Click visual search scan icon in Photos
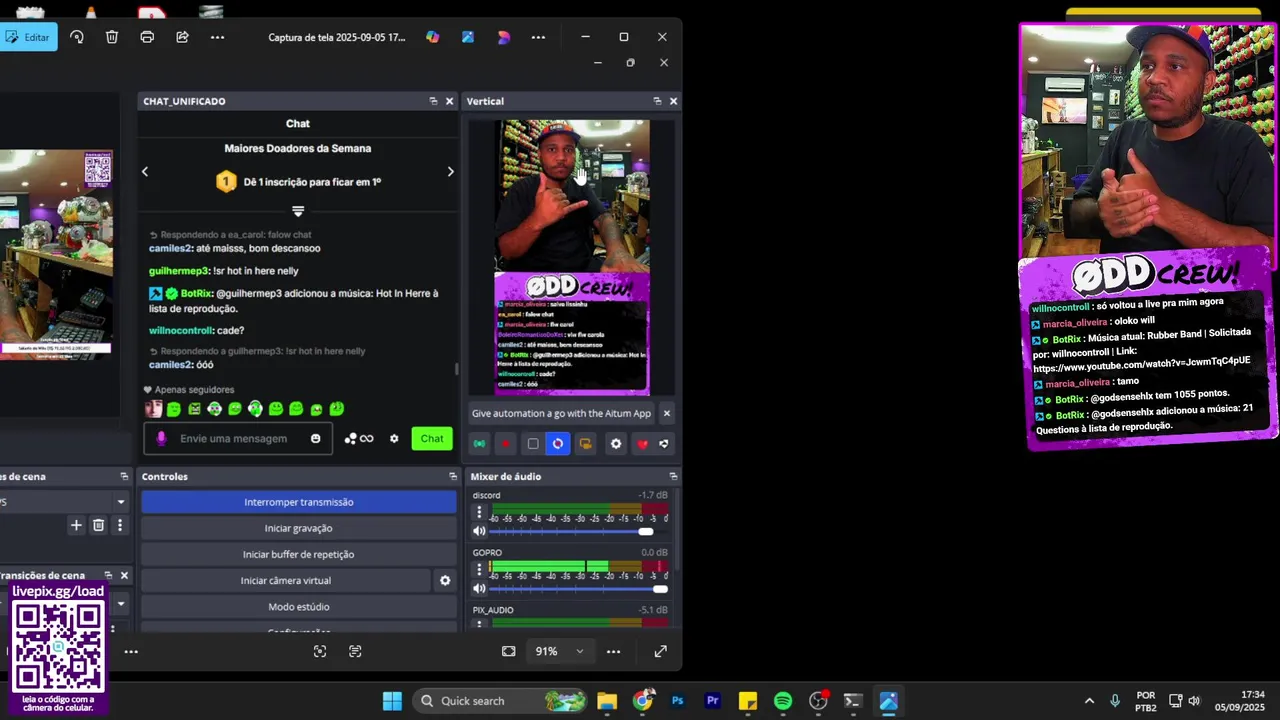 (320, 651)
